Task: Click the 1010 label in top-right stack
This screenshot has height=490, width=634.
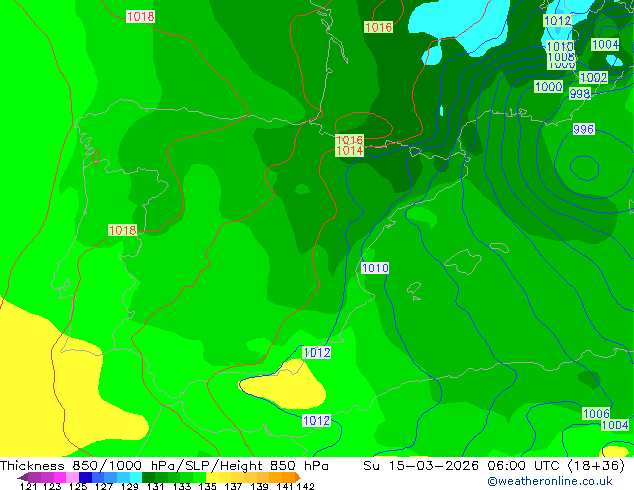Action: coord(560,46)
